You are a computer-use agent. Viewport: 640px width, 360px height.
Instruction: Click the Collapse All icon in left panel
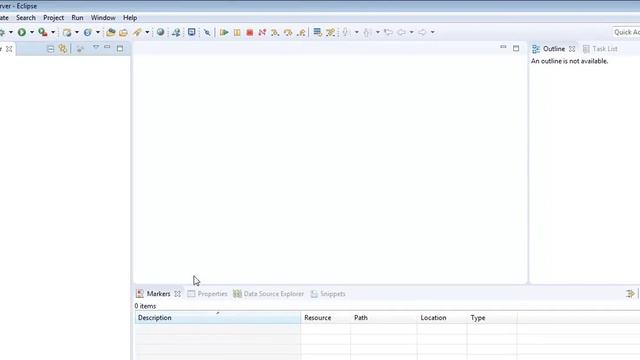50,49
